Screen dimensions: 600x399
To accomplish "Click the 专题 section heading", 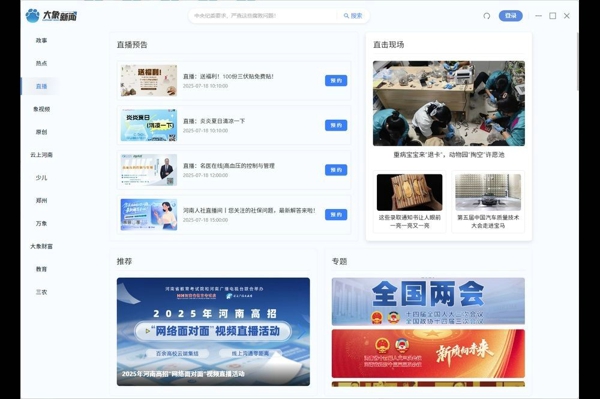I will click(x=339, y=262).
